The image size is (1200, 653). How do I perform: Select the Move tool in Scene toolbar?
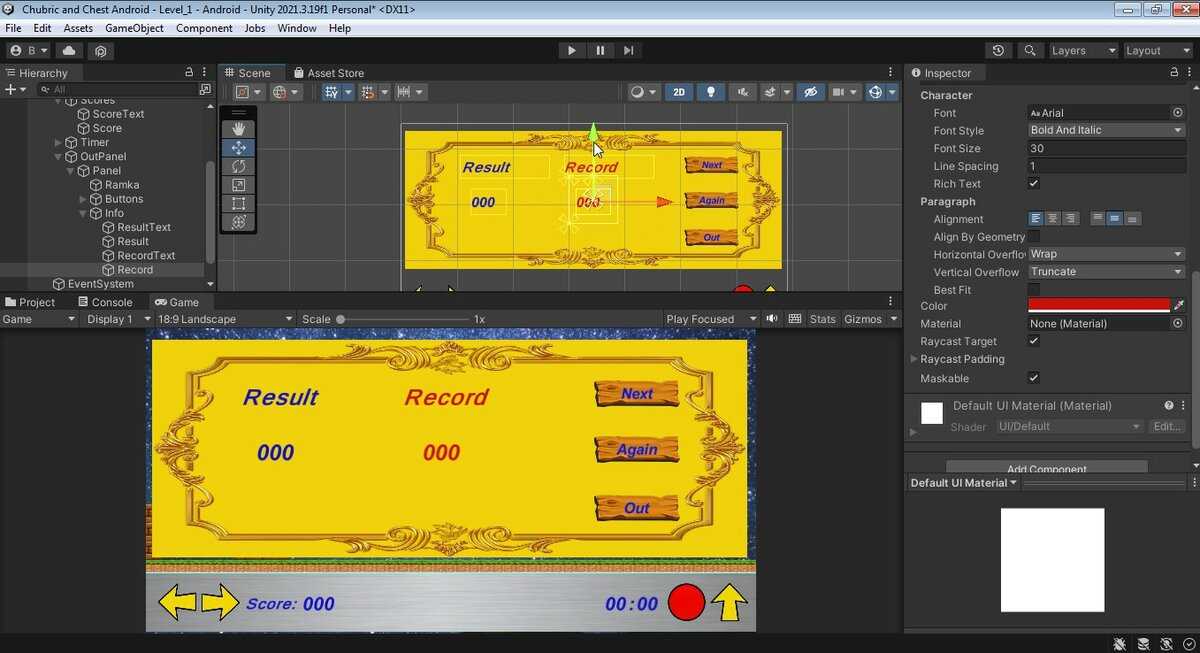(x=238, y=147)
